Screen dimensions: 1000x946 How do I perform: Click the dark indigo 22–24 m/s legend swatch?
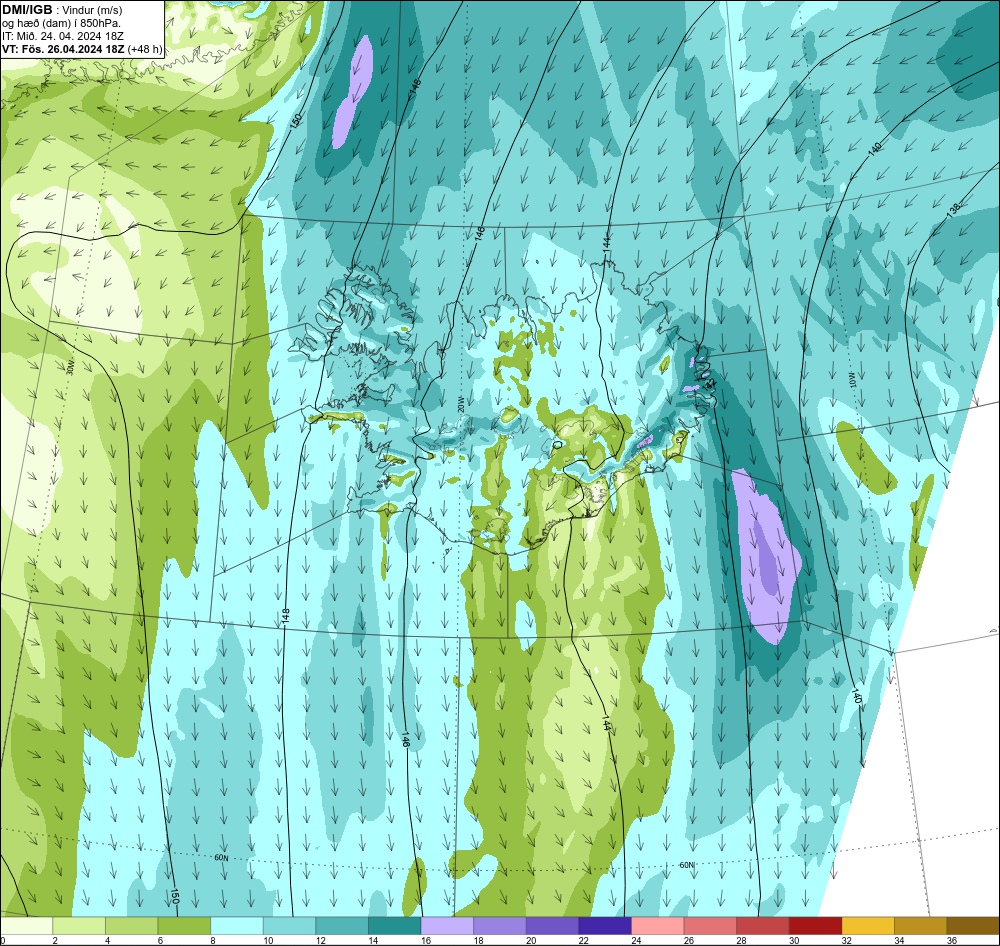pyautogui.click(x=605, y=926)
